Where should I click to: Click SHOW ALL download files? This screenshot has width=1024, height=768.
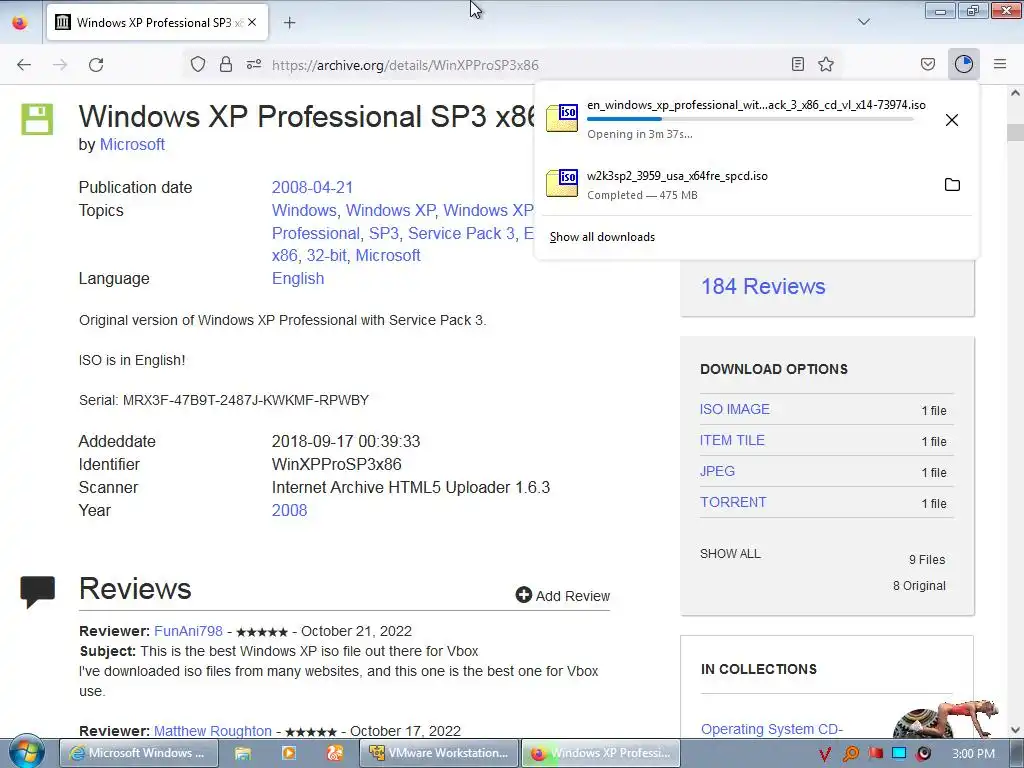tap(730, 554)
